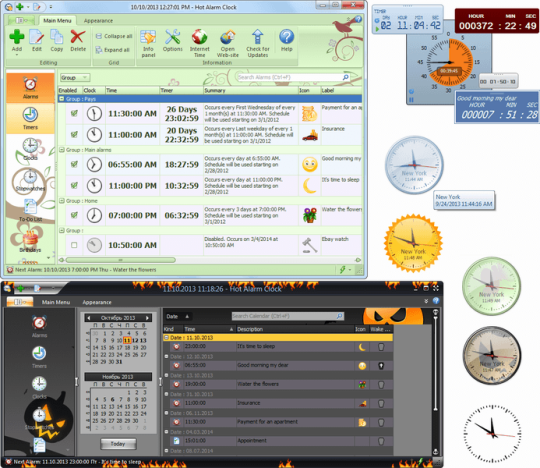Viewport: 540px width, 468px height.
Task: Click the help icon in dark window
Action: pos(436,301)
